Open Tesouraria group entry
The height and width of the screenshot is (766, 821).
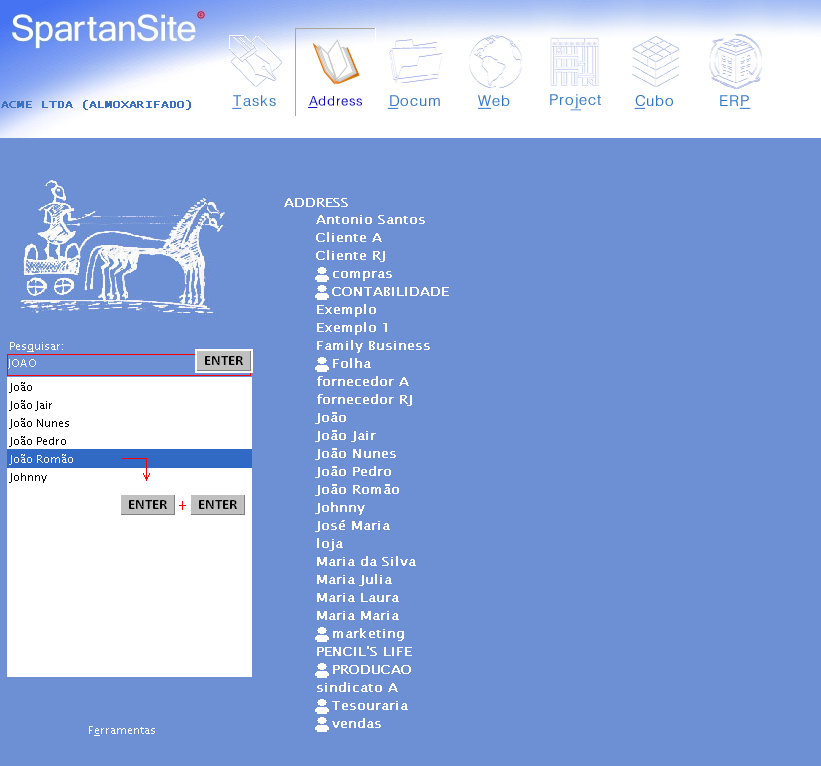pyautogui.click(x=370, y=706)
